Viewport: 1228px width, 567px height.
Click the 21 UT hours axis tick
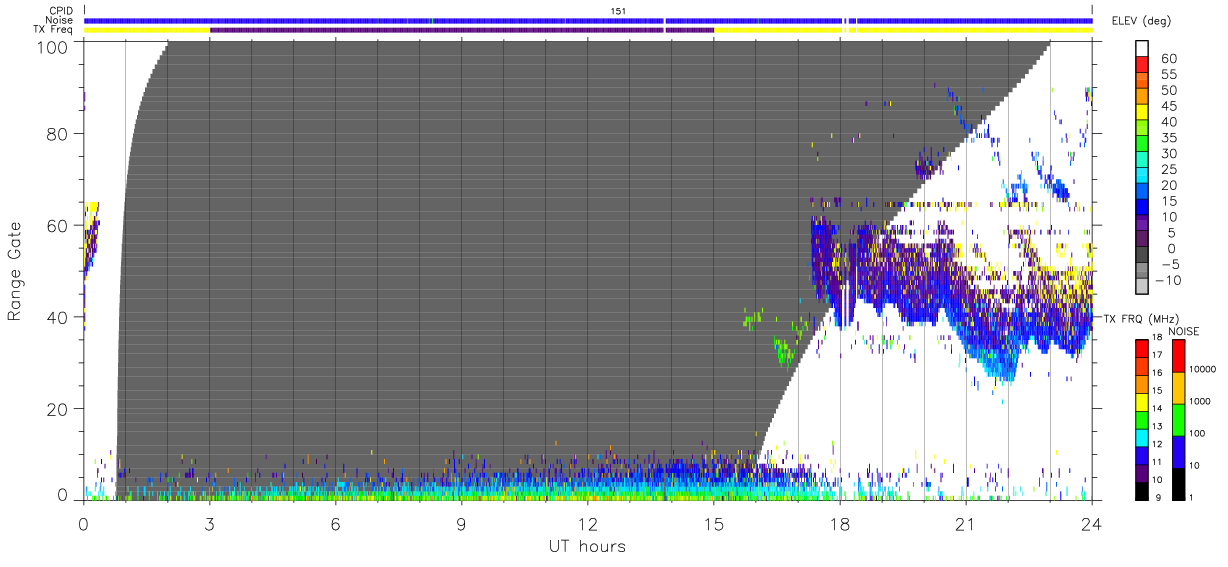tap(966, 524)
